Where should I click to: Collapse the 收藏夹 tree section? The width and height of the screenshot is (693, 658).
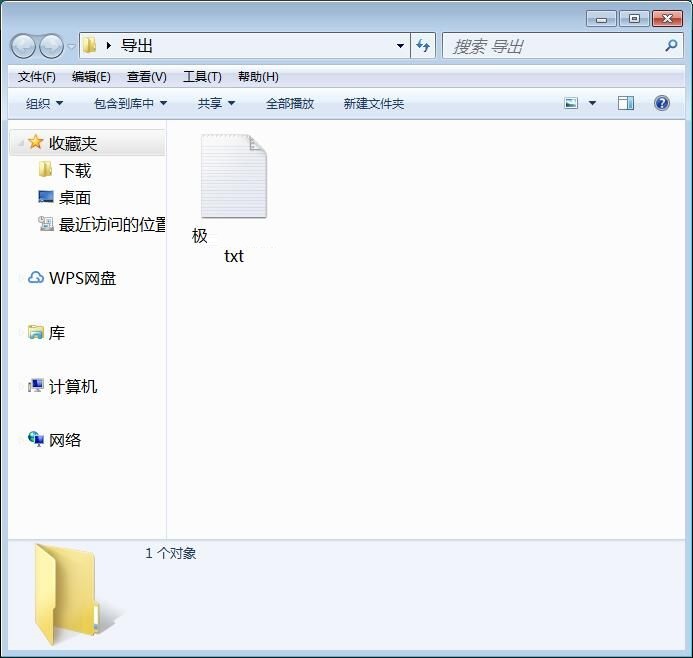point(20,144)
